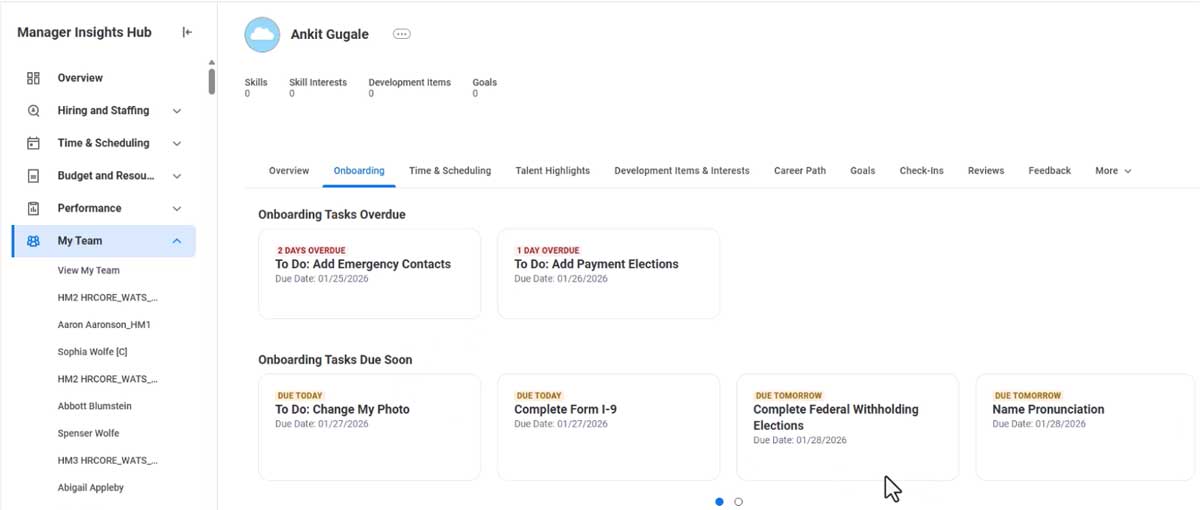The width and height of the screenshot is (1200, 510).
Task: Click the Time & Scheduling calendar icon
Action: [x=33, y=143]
